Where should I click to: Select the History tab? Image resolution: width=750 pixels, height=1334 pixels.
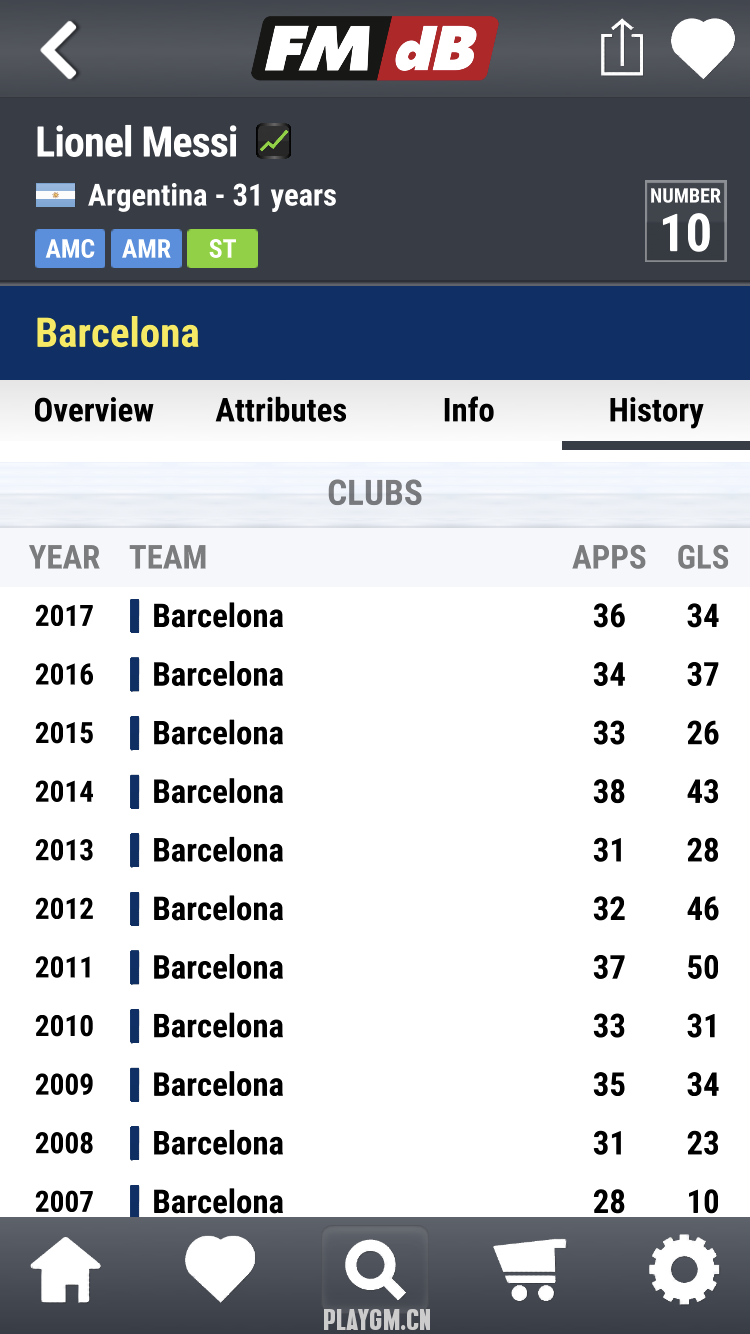[x=656, y=410]
